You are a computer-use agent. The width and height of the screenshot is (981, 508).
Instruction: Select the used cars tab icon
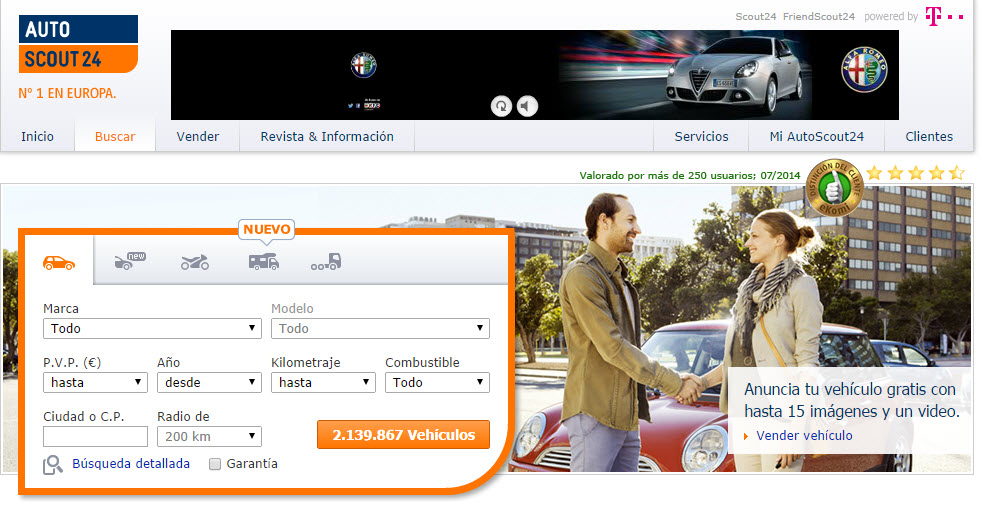pos(59,263)
